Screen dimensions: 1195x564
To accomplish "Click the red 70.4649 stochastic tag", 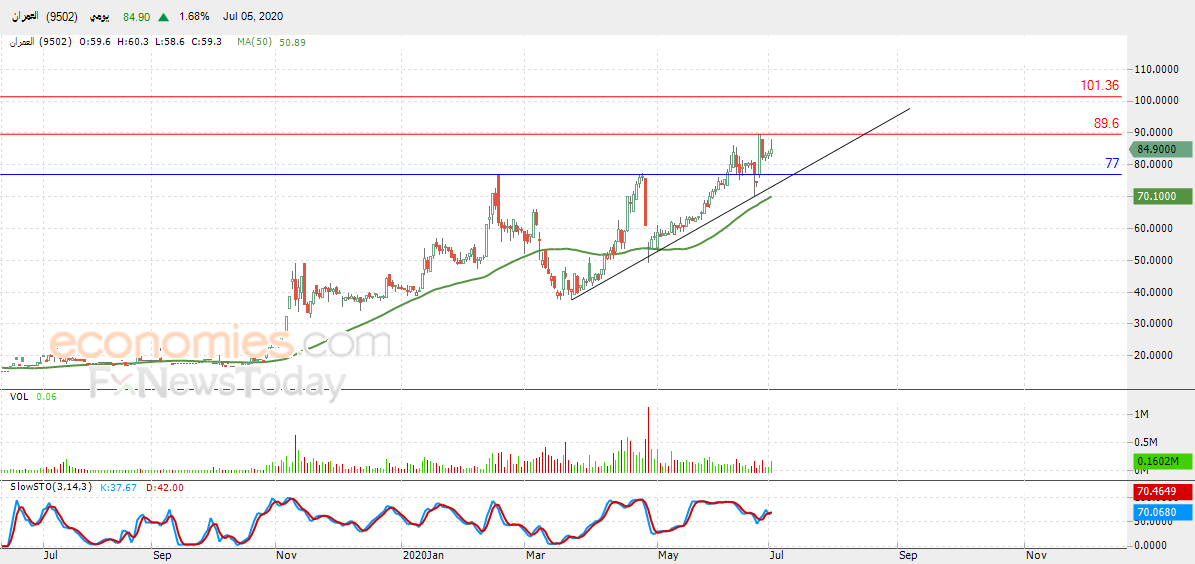I will 1161,492.
